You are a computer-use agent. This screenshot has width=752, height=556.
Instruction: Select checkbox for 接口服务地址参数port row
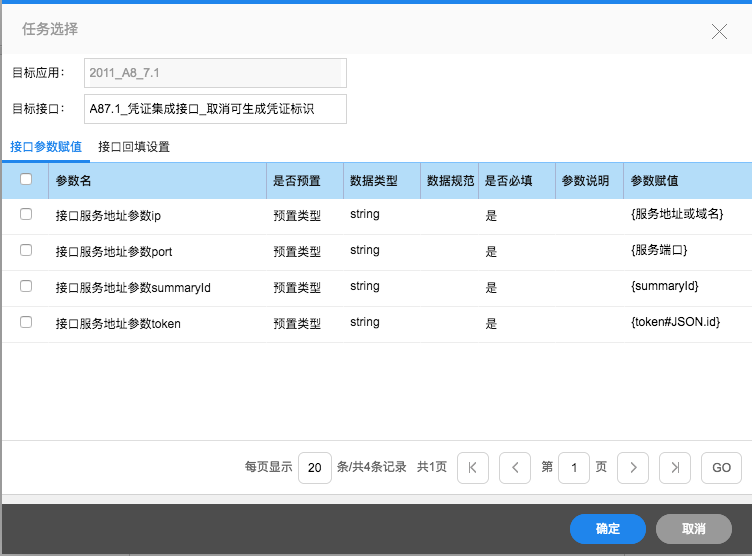tap(26, 250)
